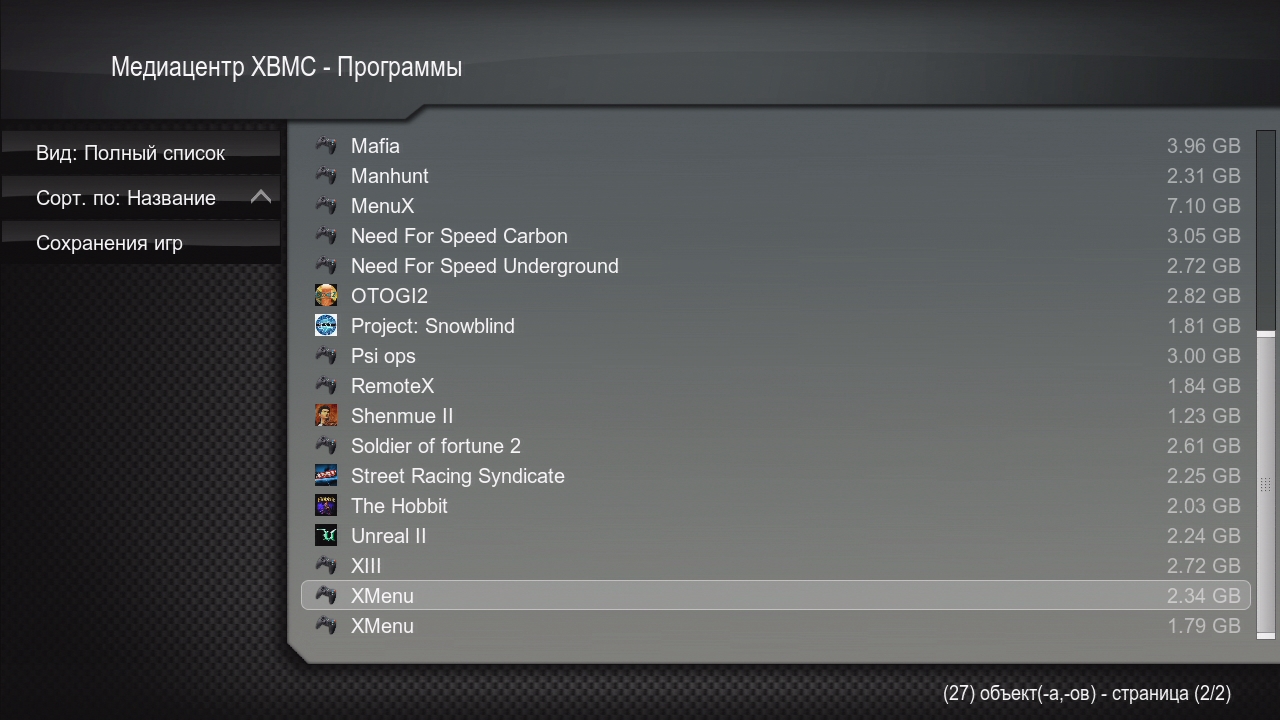Viewport: 1280px width, 720px height.
Task: Click the gamepad icon beside MenuX
Action: (326, 206)
